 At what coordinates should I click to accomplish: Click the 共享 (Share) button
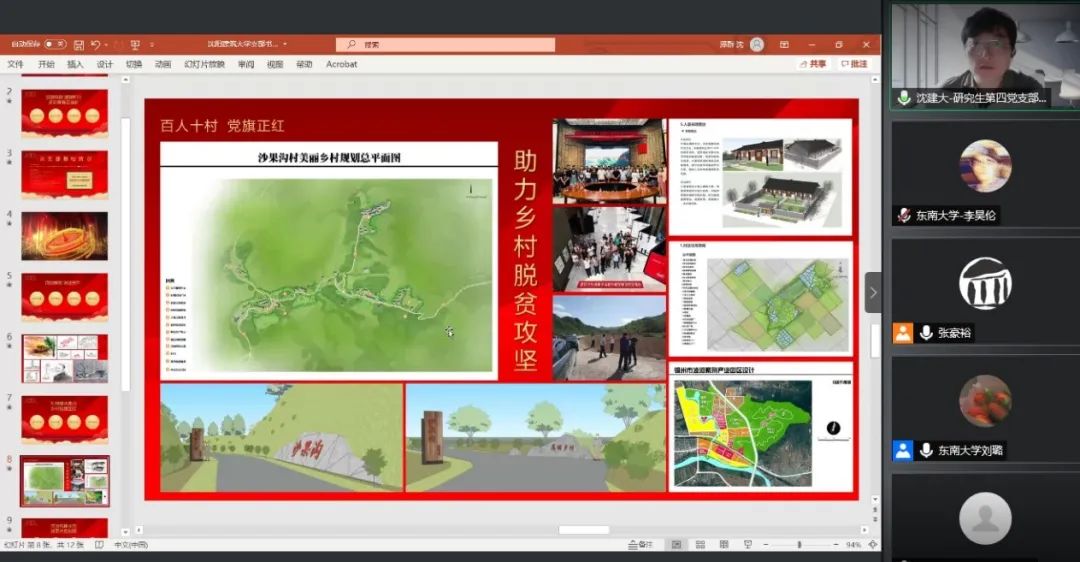(813, 64)
